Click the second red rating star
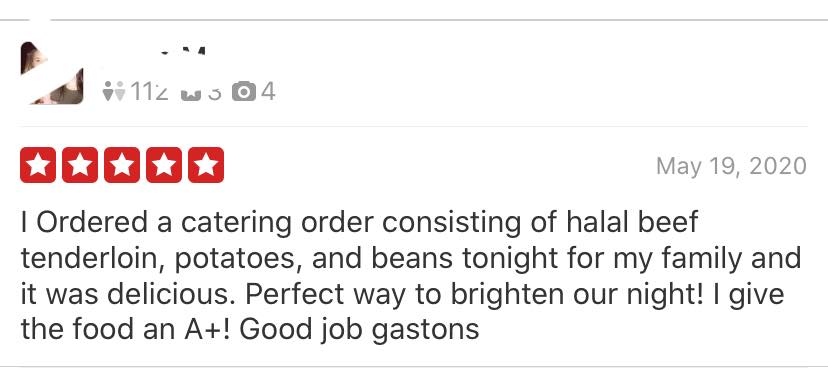Screen dimensions: 828x368 click(80, 165)
